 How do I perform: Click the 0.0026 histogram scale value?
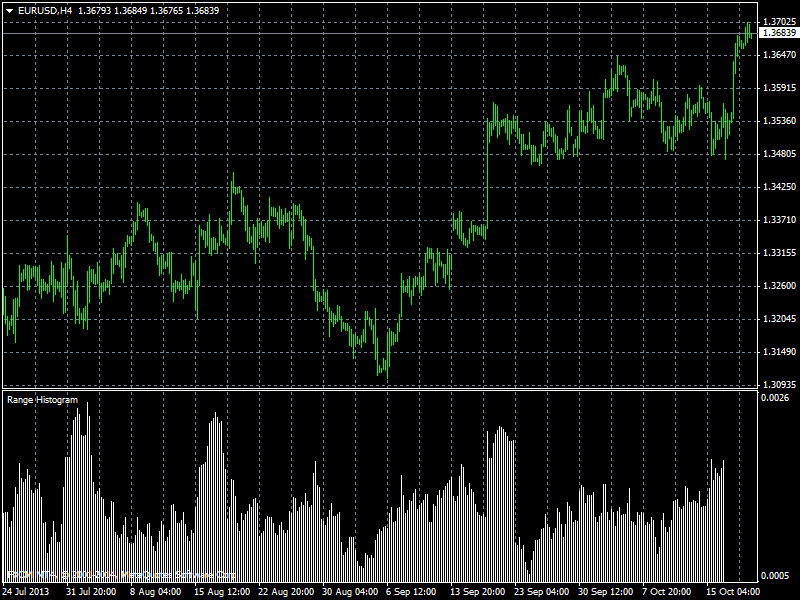774,398
